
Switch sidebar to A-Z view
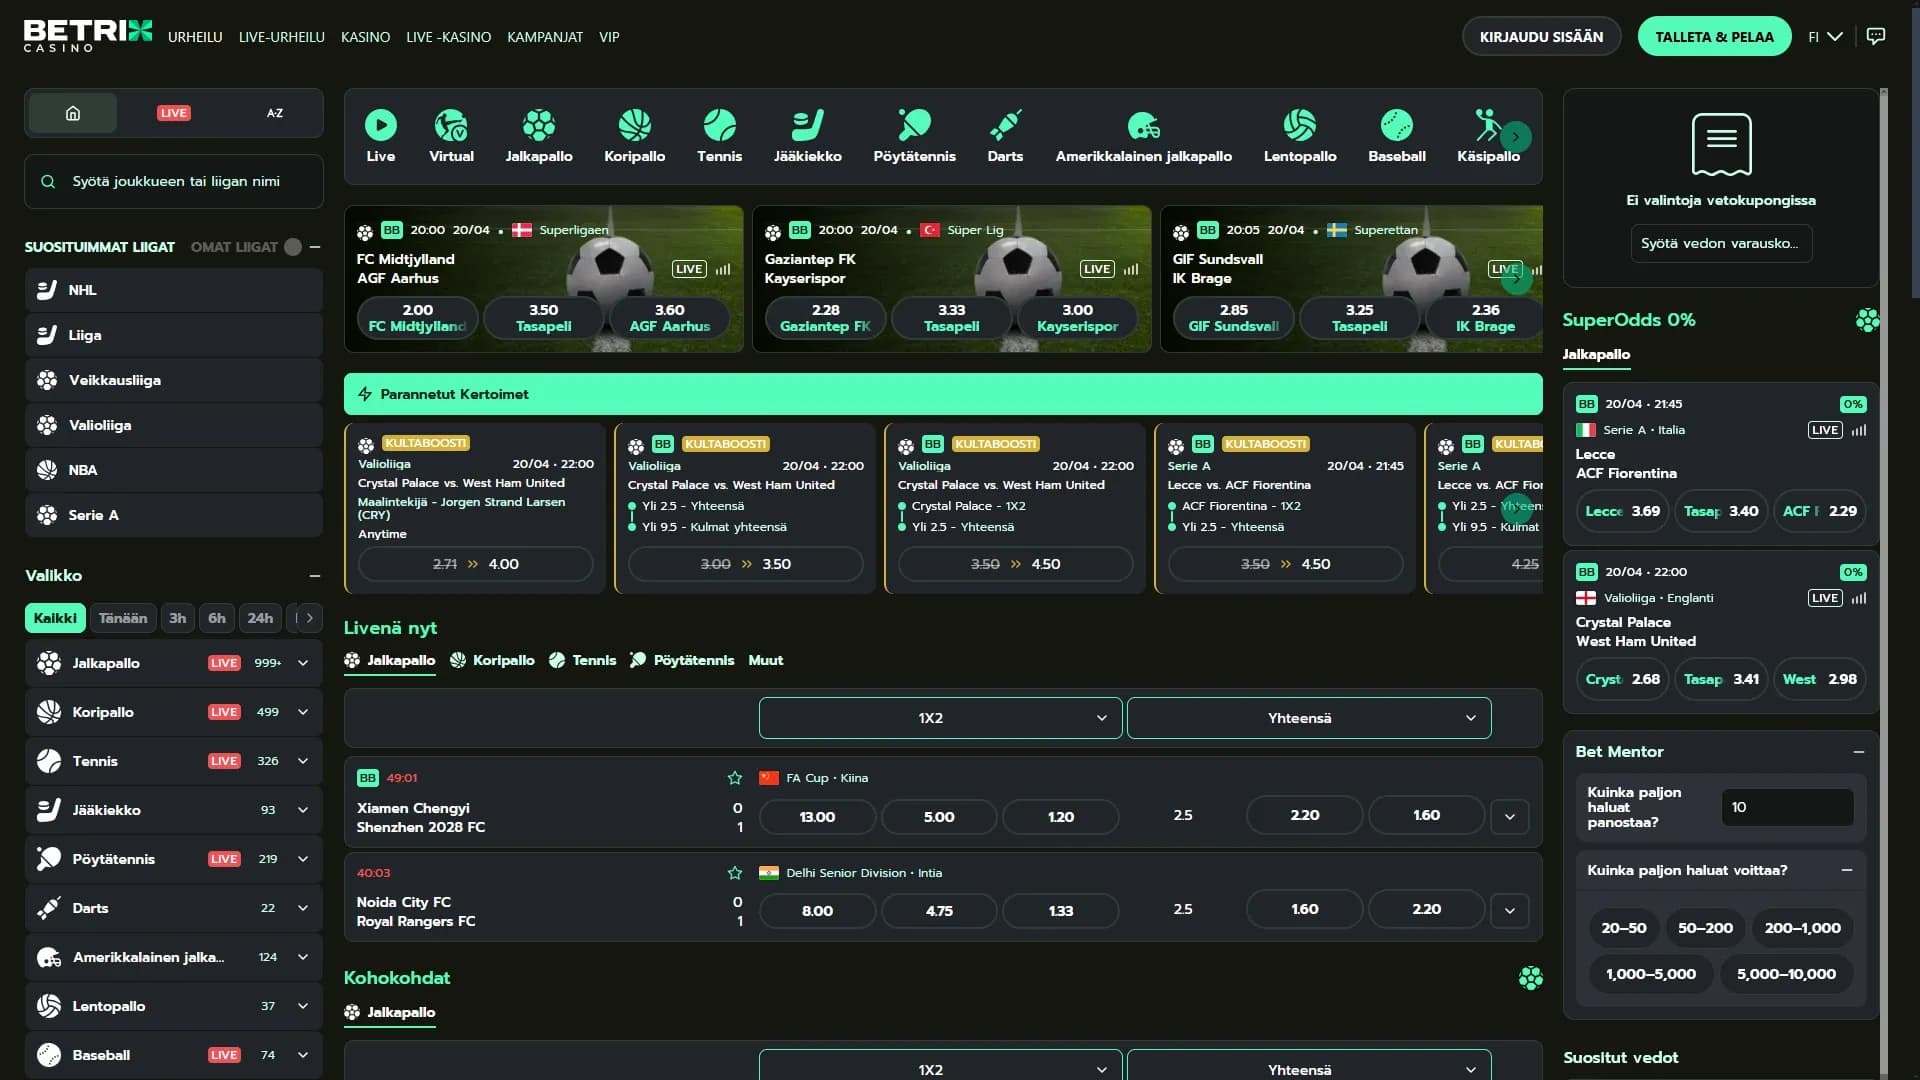[x=275, y=113]
